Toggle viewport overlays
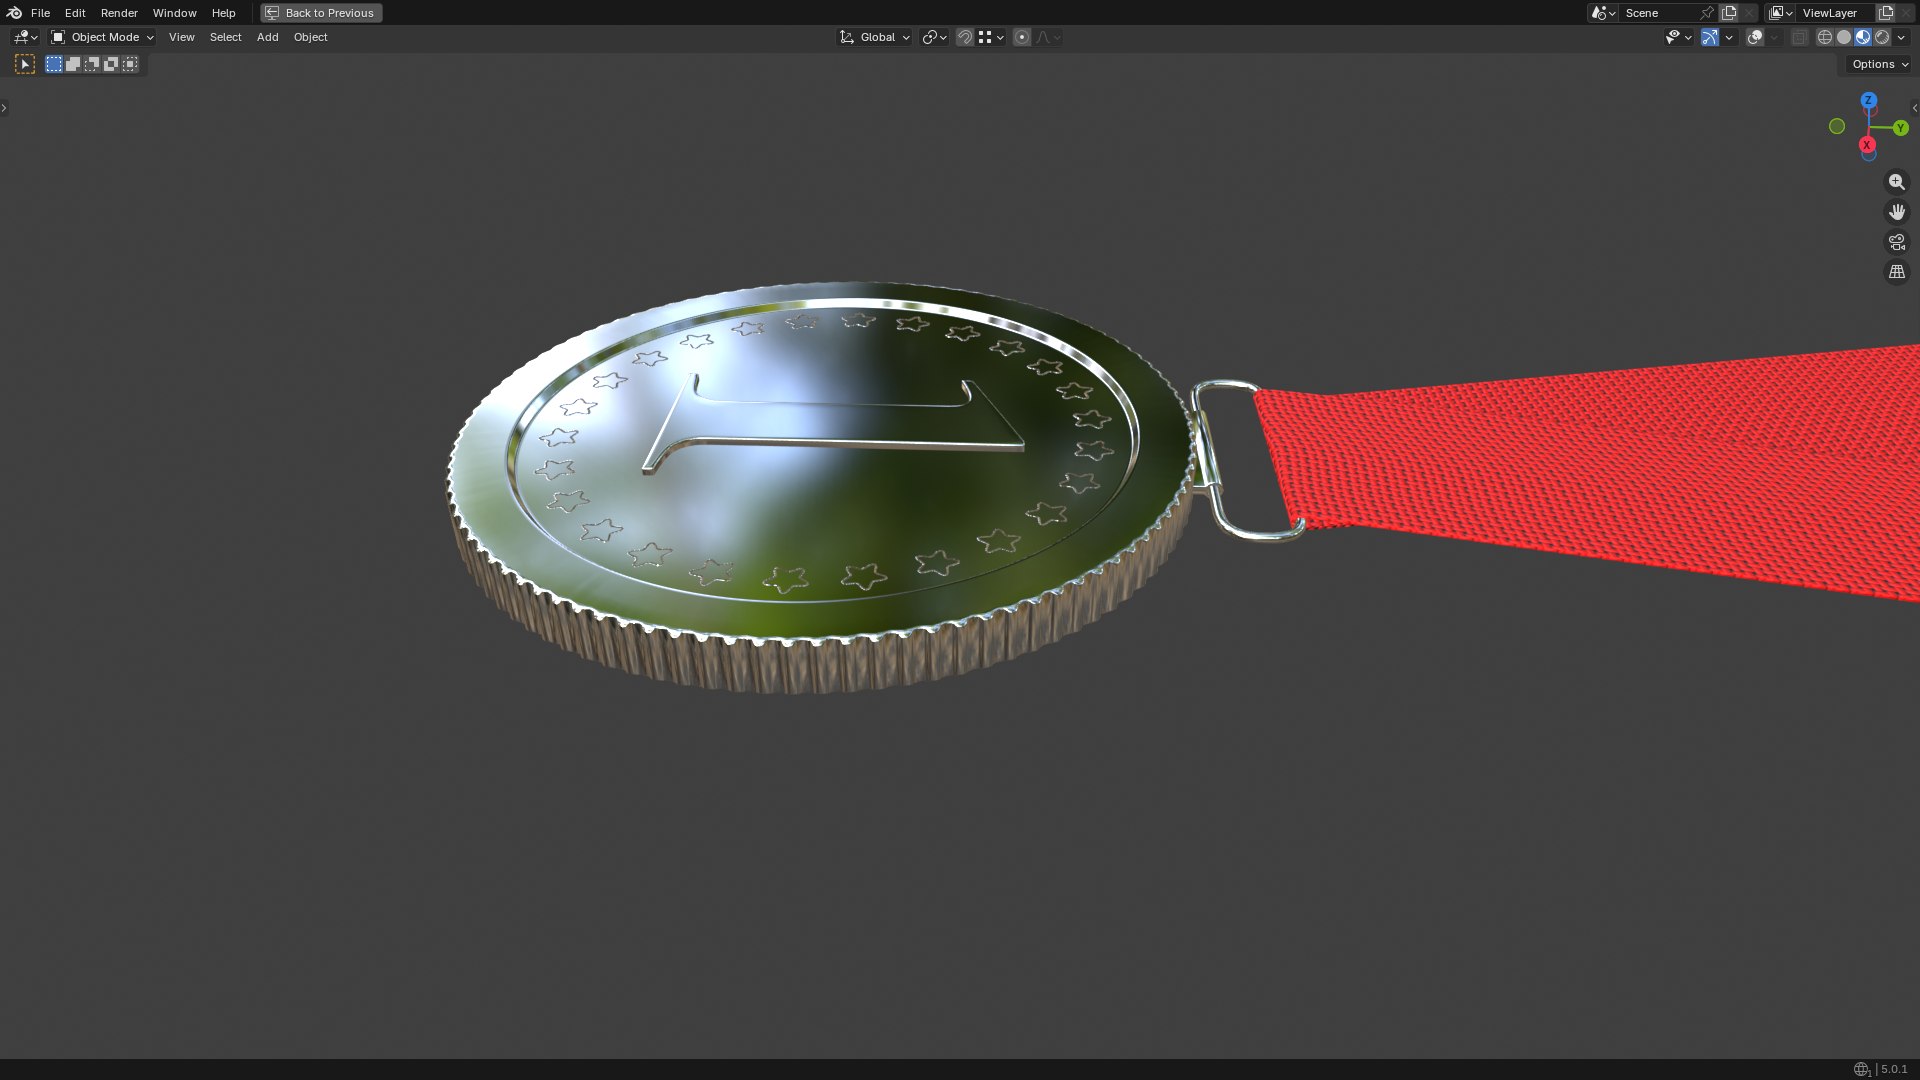The height and width of the screenshot is (1080, 1920). click(1755, 37)
